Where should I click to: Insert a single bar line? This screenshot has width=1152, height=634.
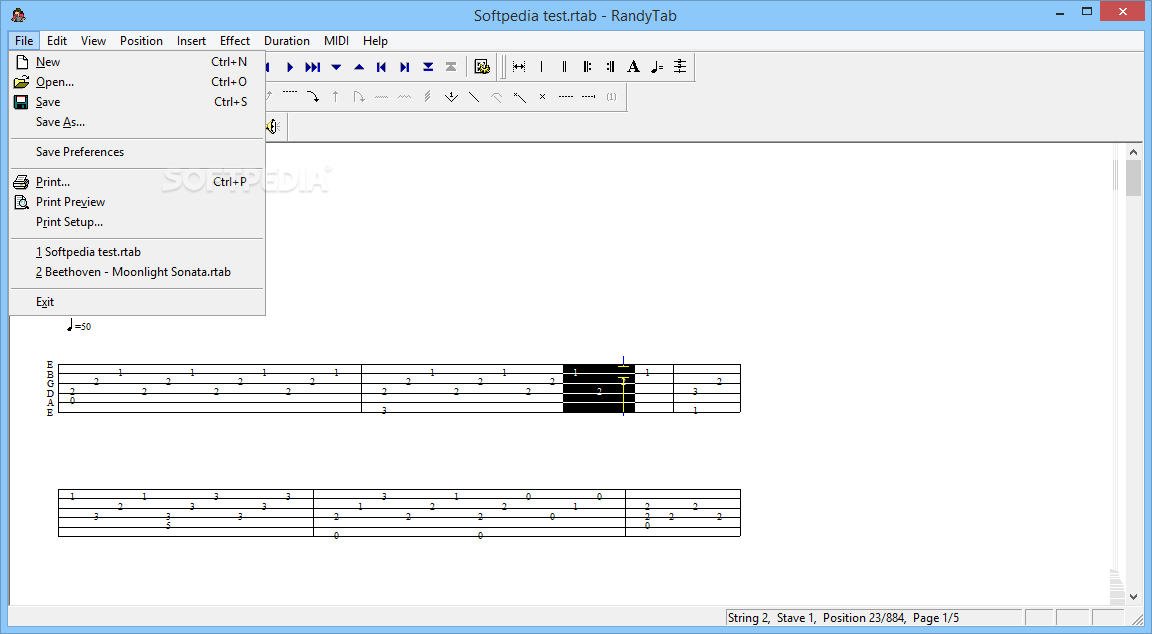tap(541, 67)
